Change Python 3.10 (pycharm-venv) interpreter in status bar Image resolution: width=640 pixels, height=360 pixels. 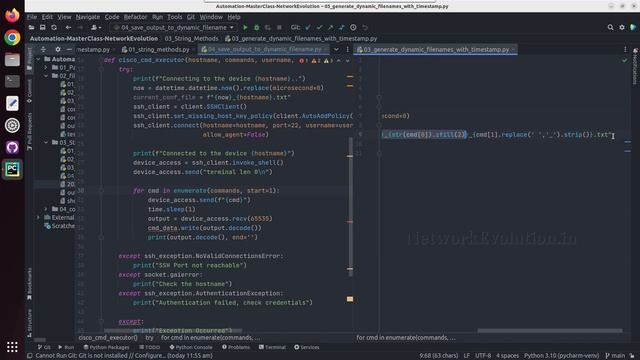click(x=562, y=356)
